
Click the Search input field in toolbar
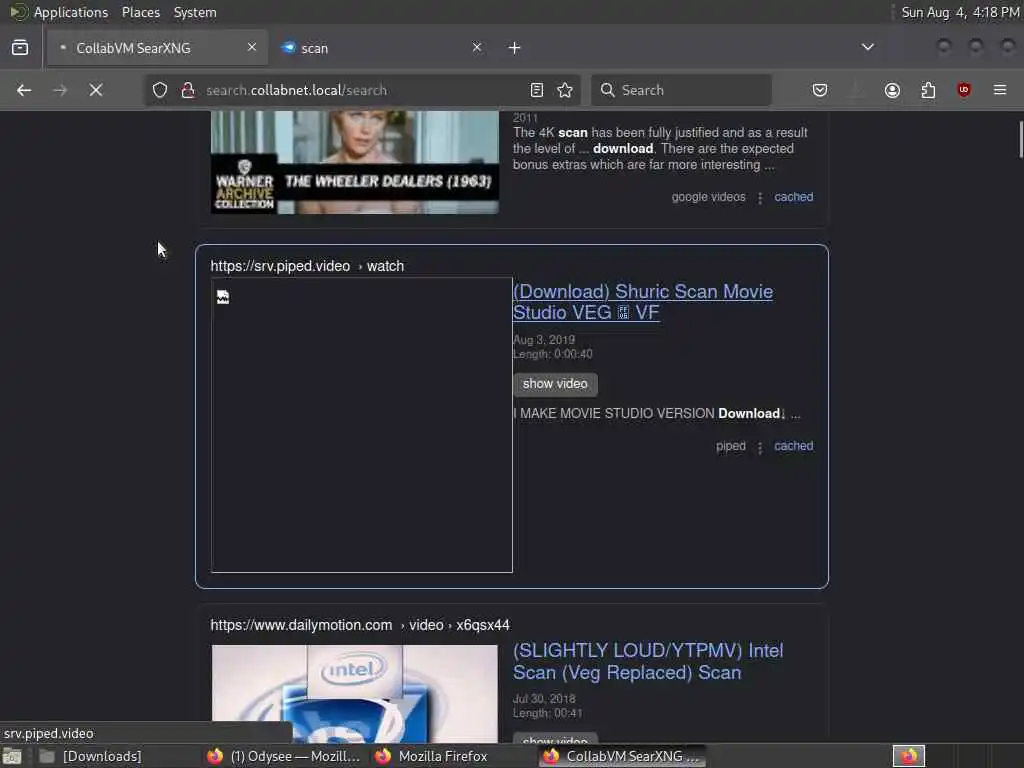(681, 90)
